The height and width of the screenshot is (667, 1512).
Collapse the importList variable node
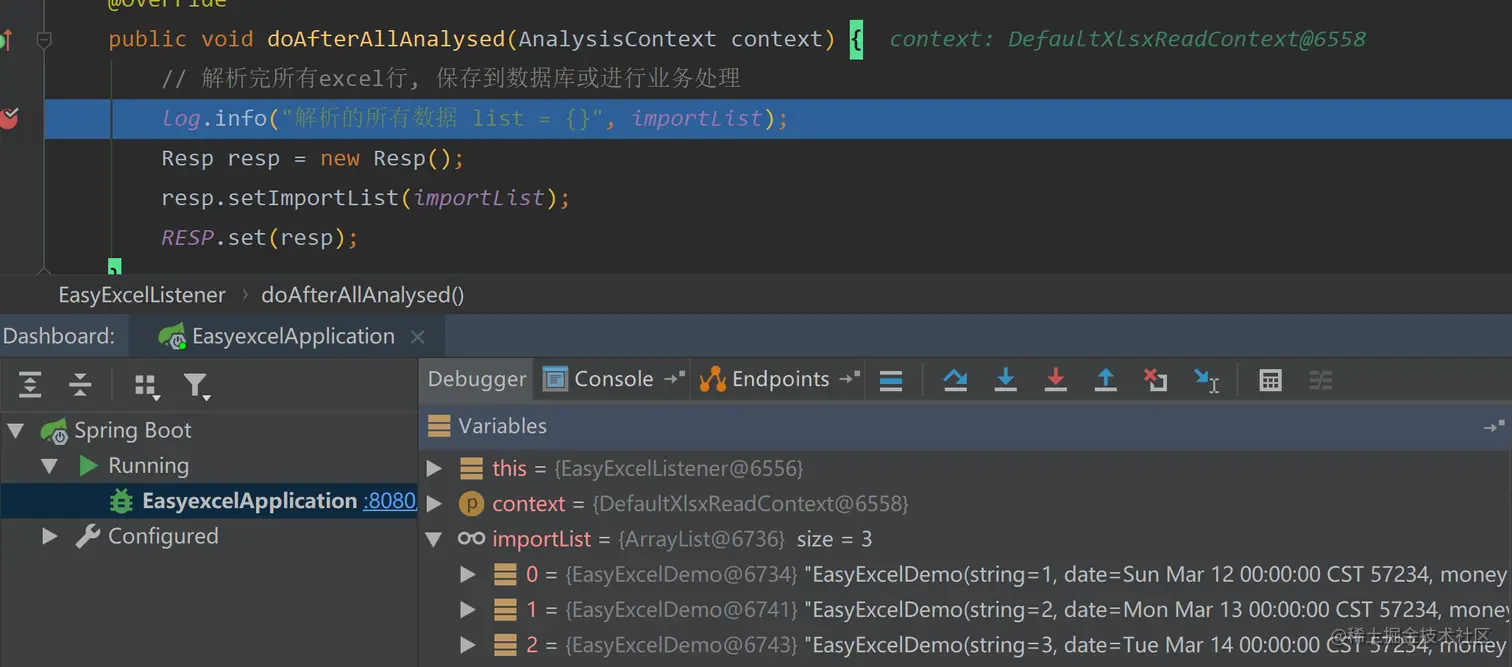click(x=434, y=539)
